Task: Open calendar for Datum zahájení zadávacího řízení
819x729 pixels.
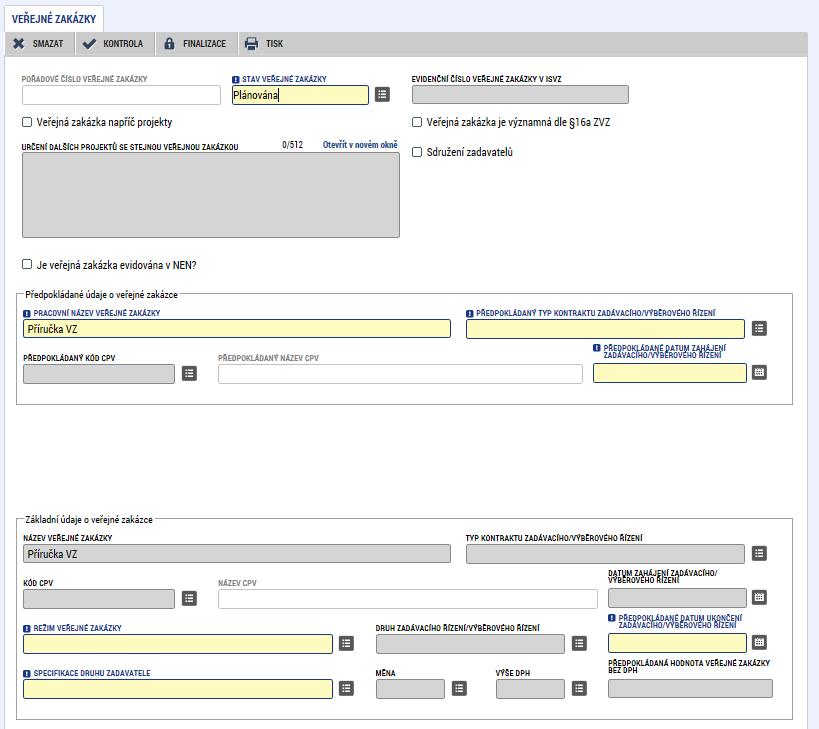Action: [x=759, y=597]
